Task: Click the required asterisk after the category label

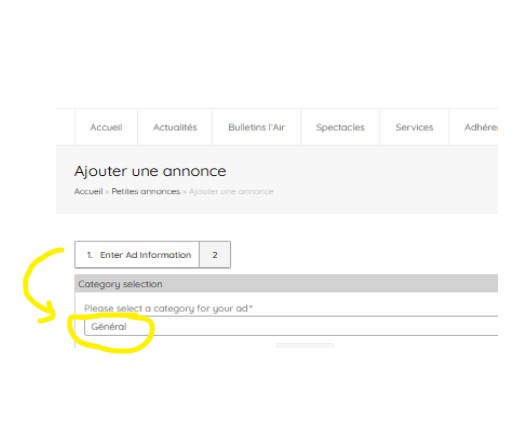Action: 251,307
